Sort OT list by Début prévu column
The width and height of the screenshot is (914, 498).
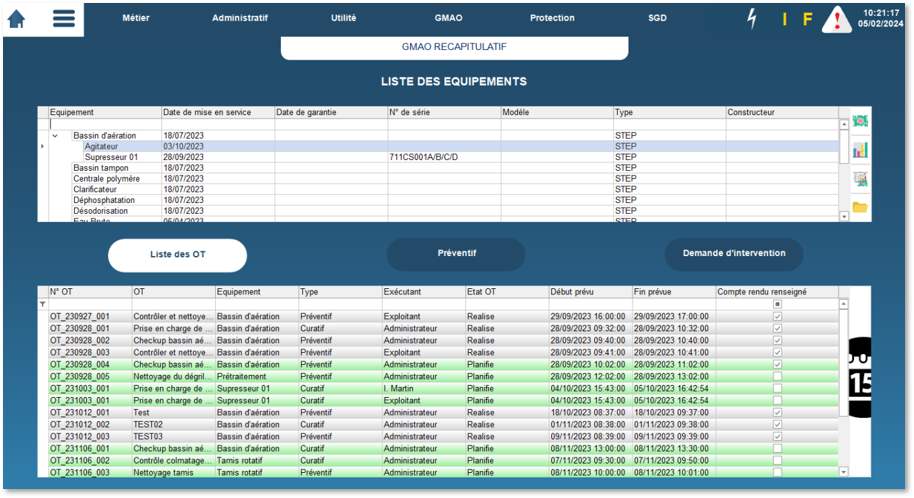pyautogui.click(x=590, y=292)
